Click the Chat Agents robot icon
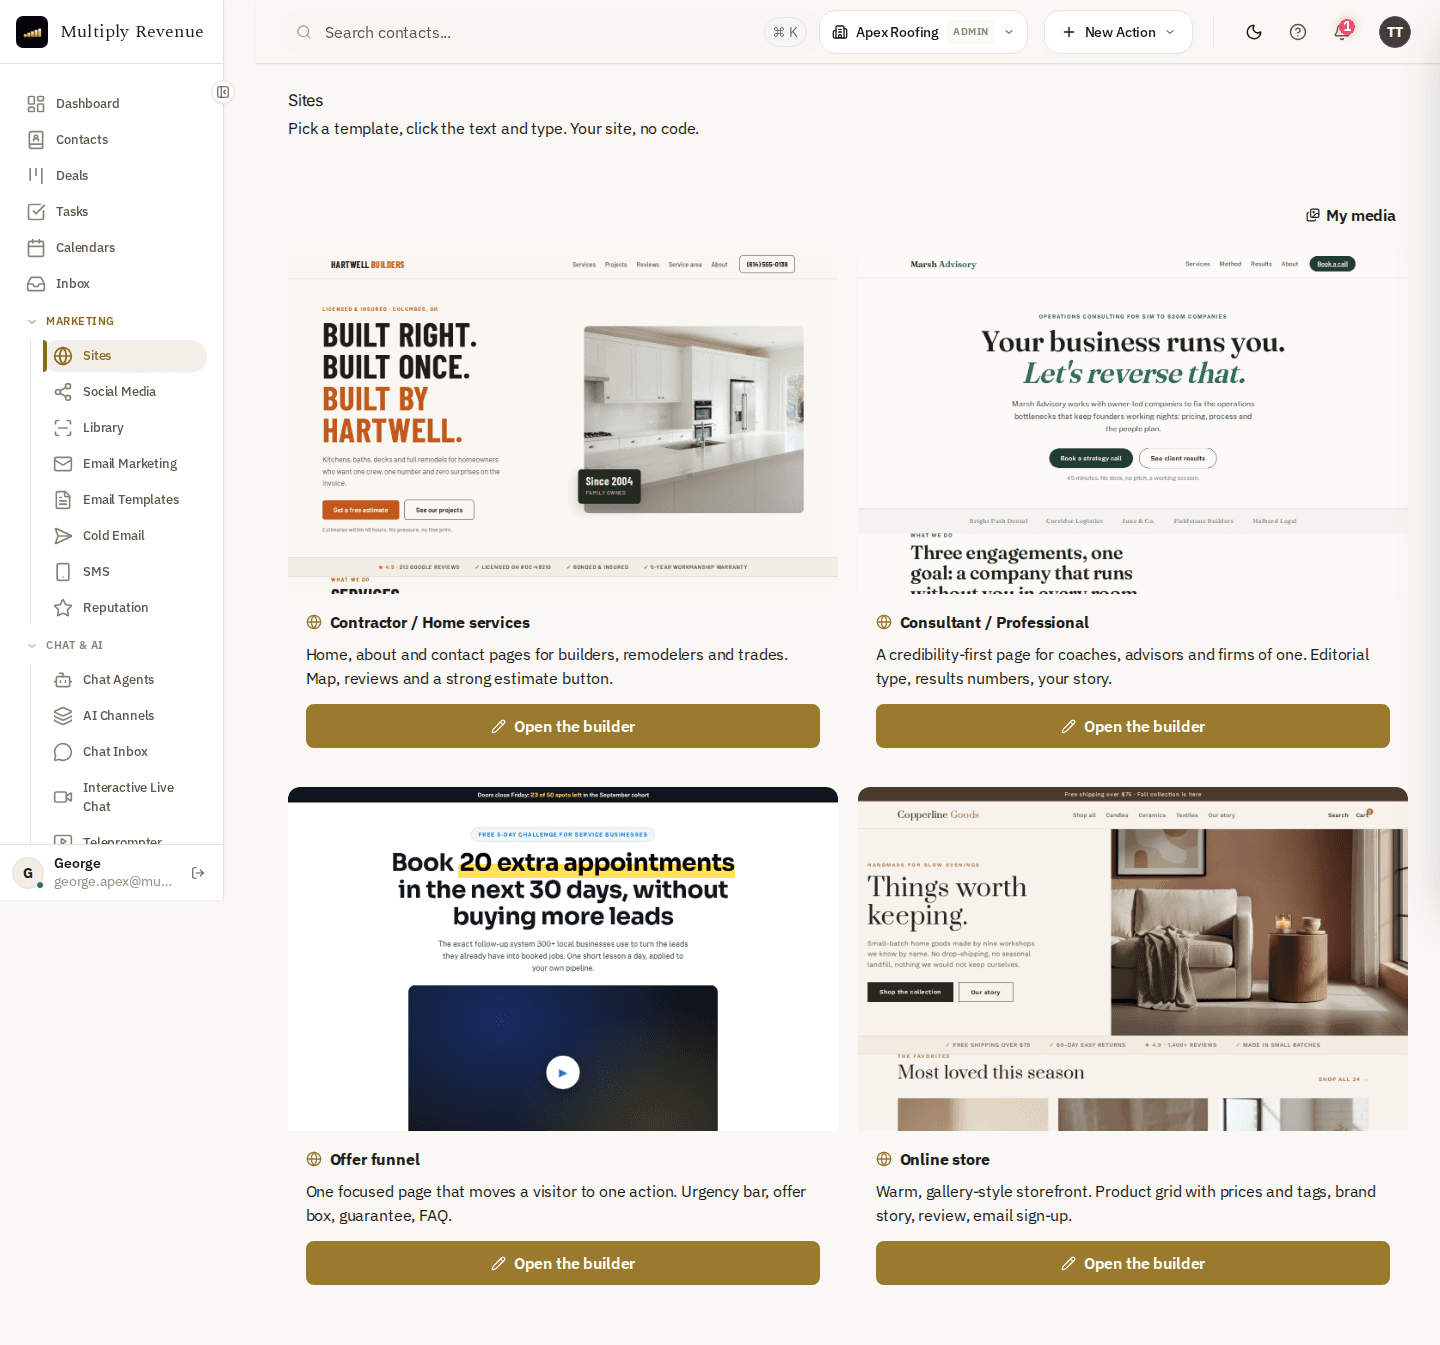Screen dimensions: 1440x1345 (63, 680)
